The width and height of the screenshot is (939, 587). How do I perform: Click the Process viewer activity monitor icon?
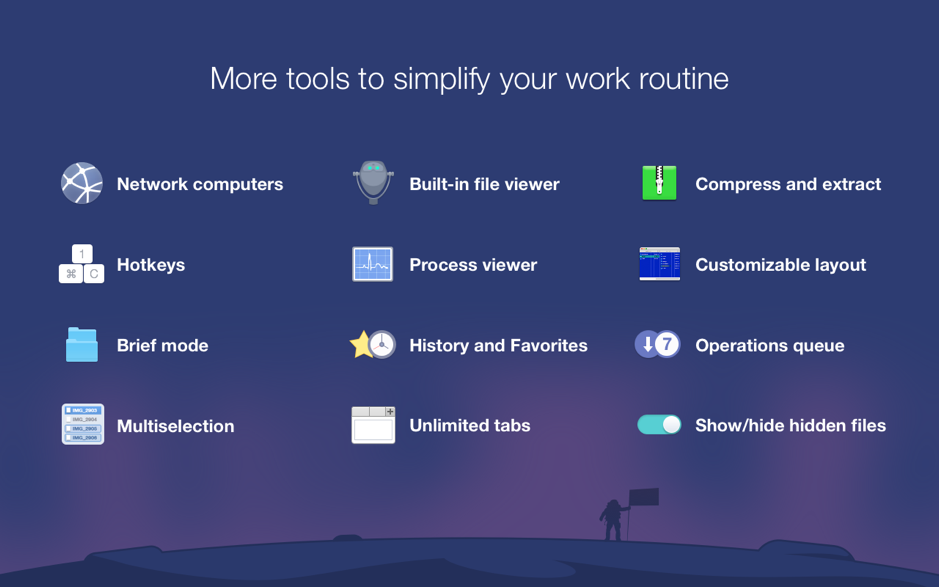(x=372, y=264)
